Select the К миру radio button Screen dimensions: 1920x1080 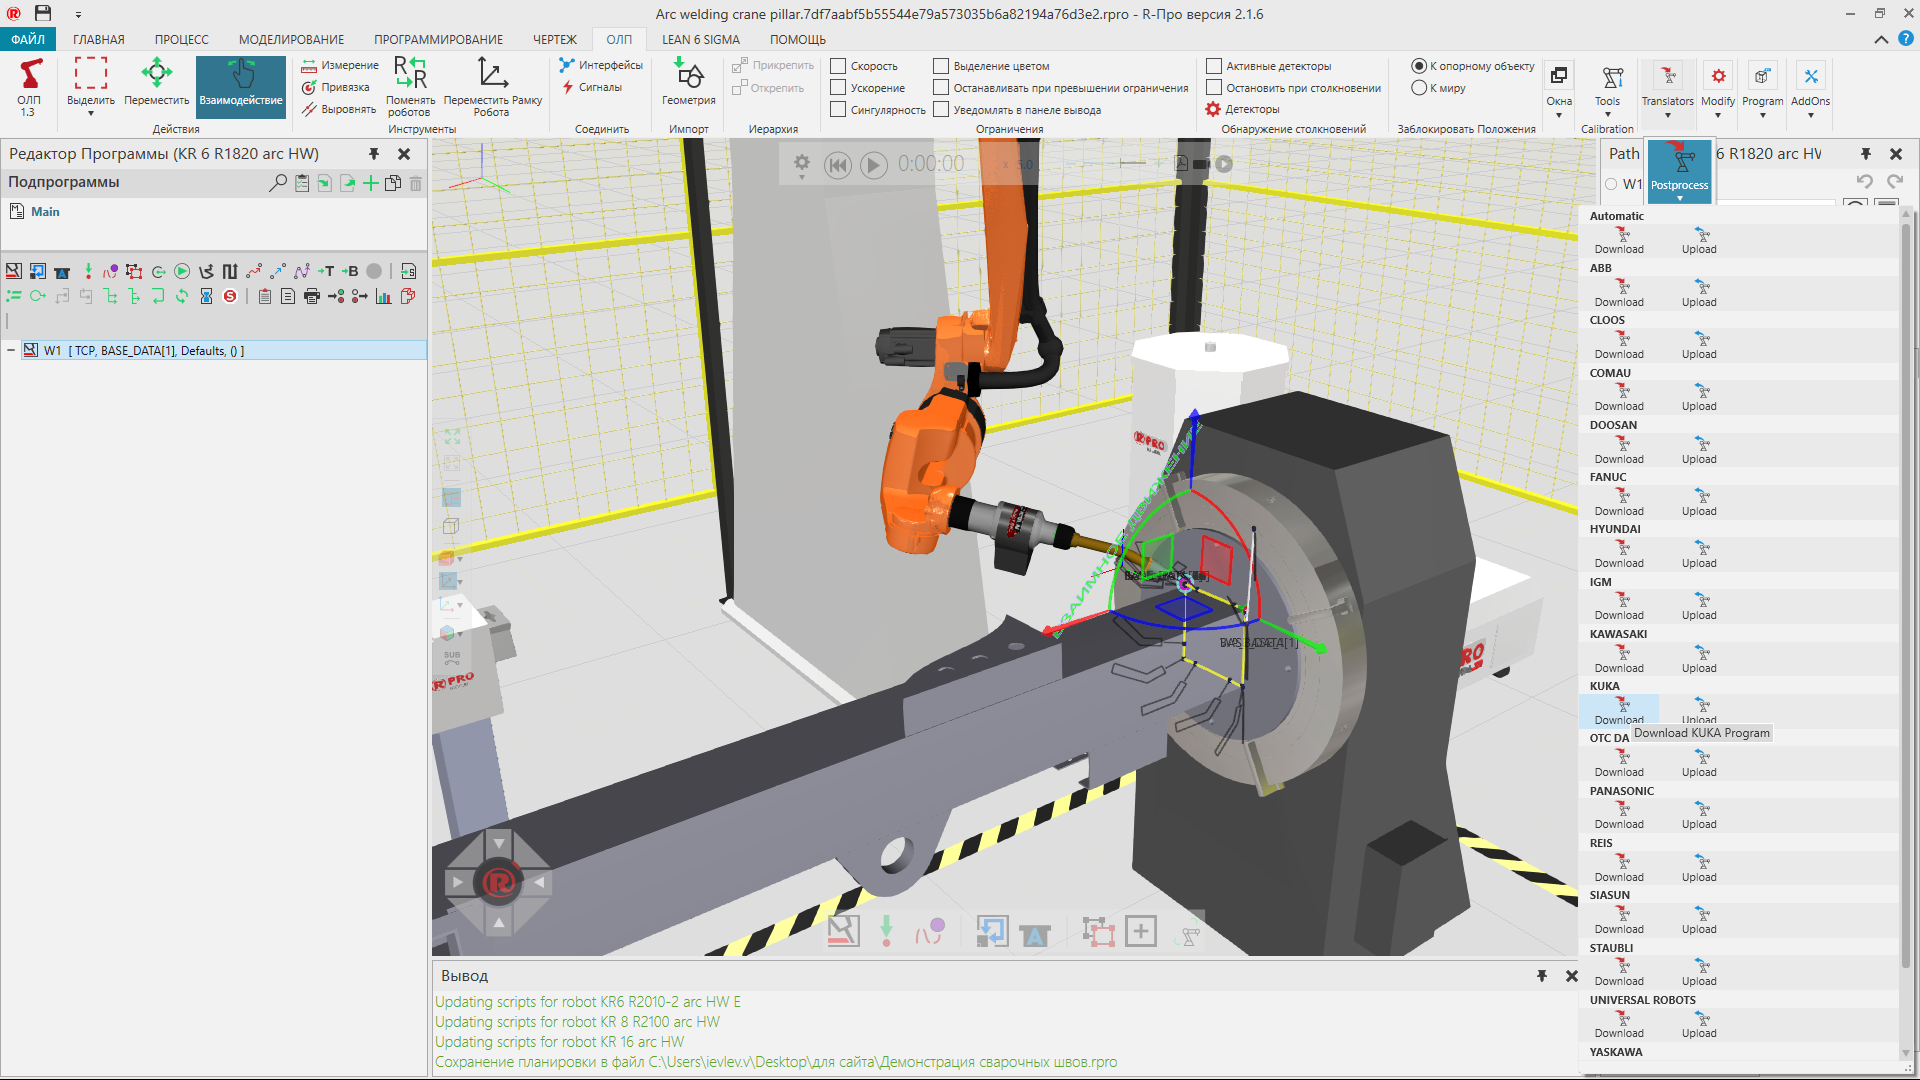pos(1418,88)
